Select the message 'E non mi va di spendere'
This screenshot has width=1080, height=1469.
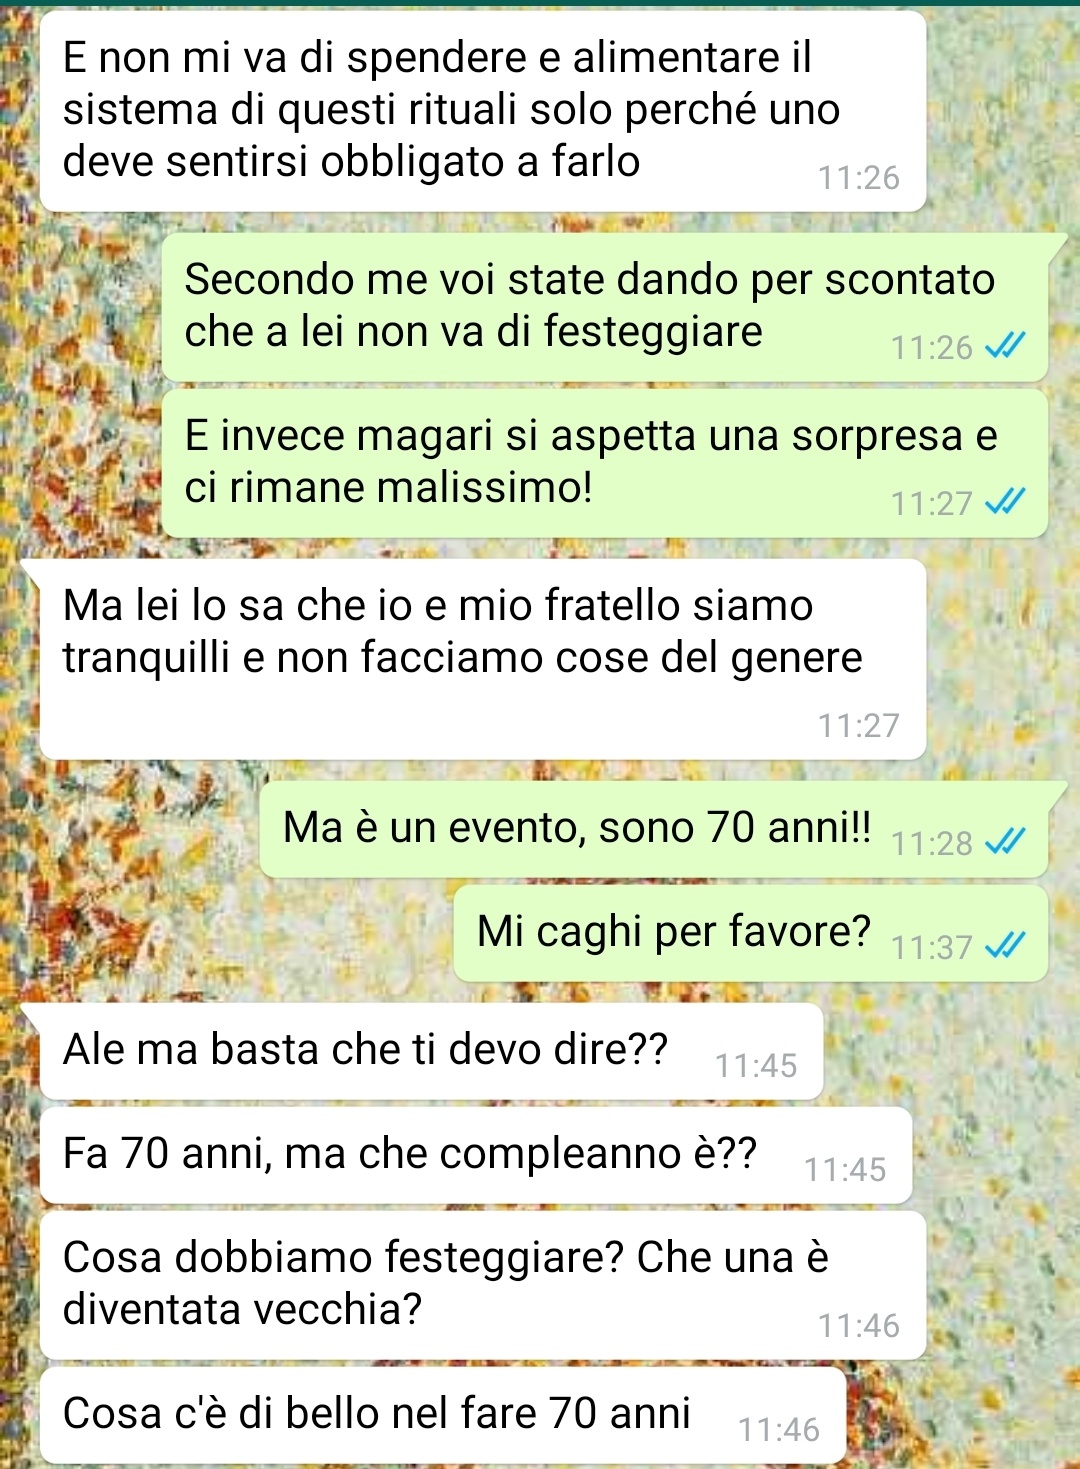pos(483,111)
